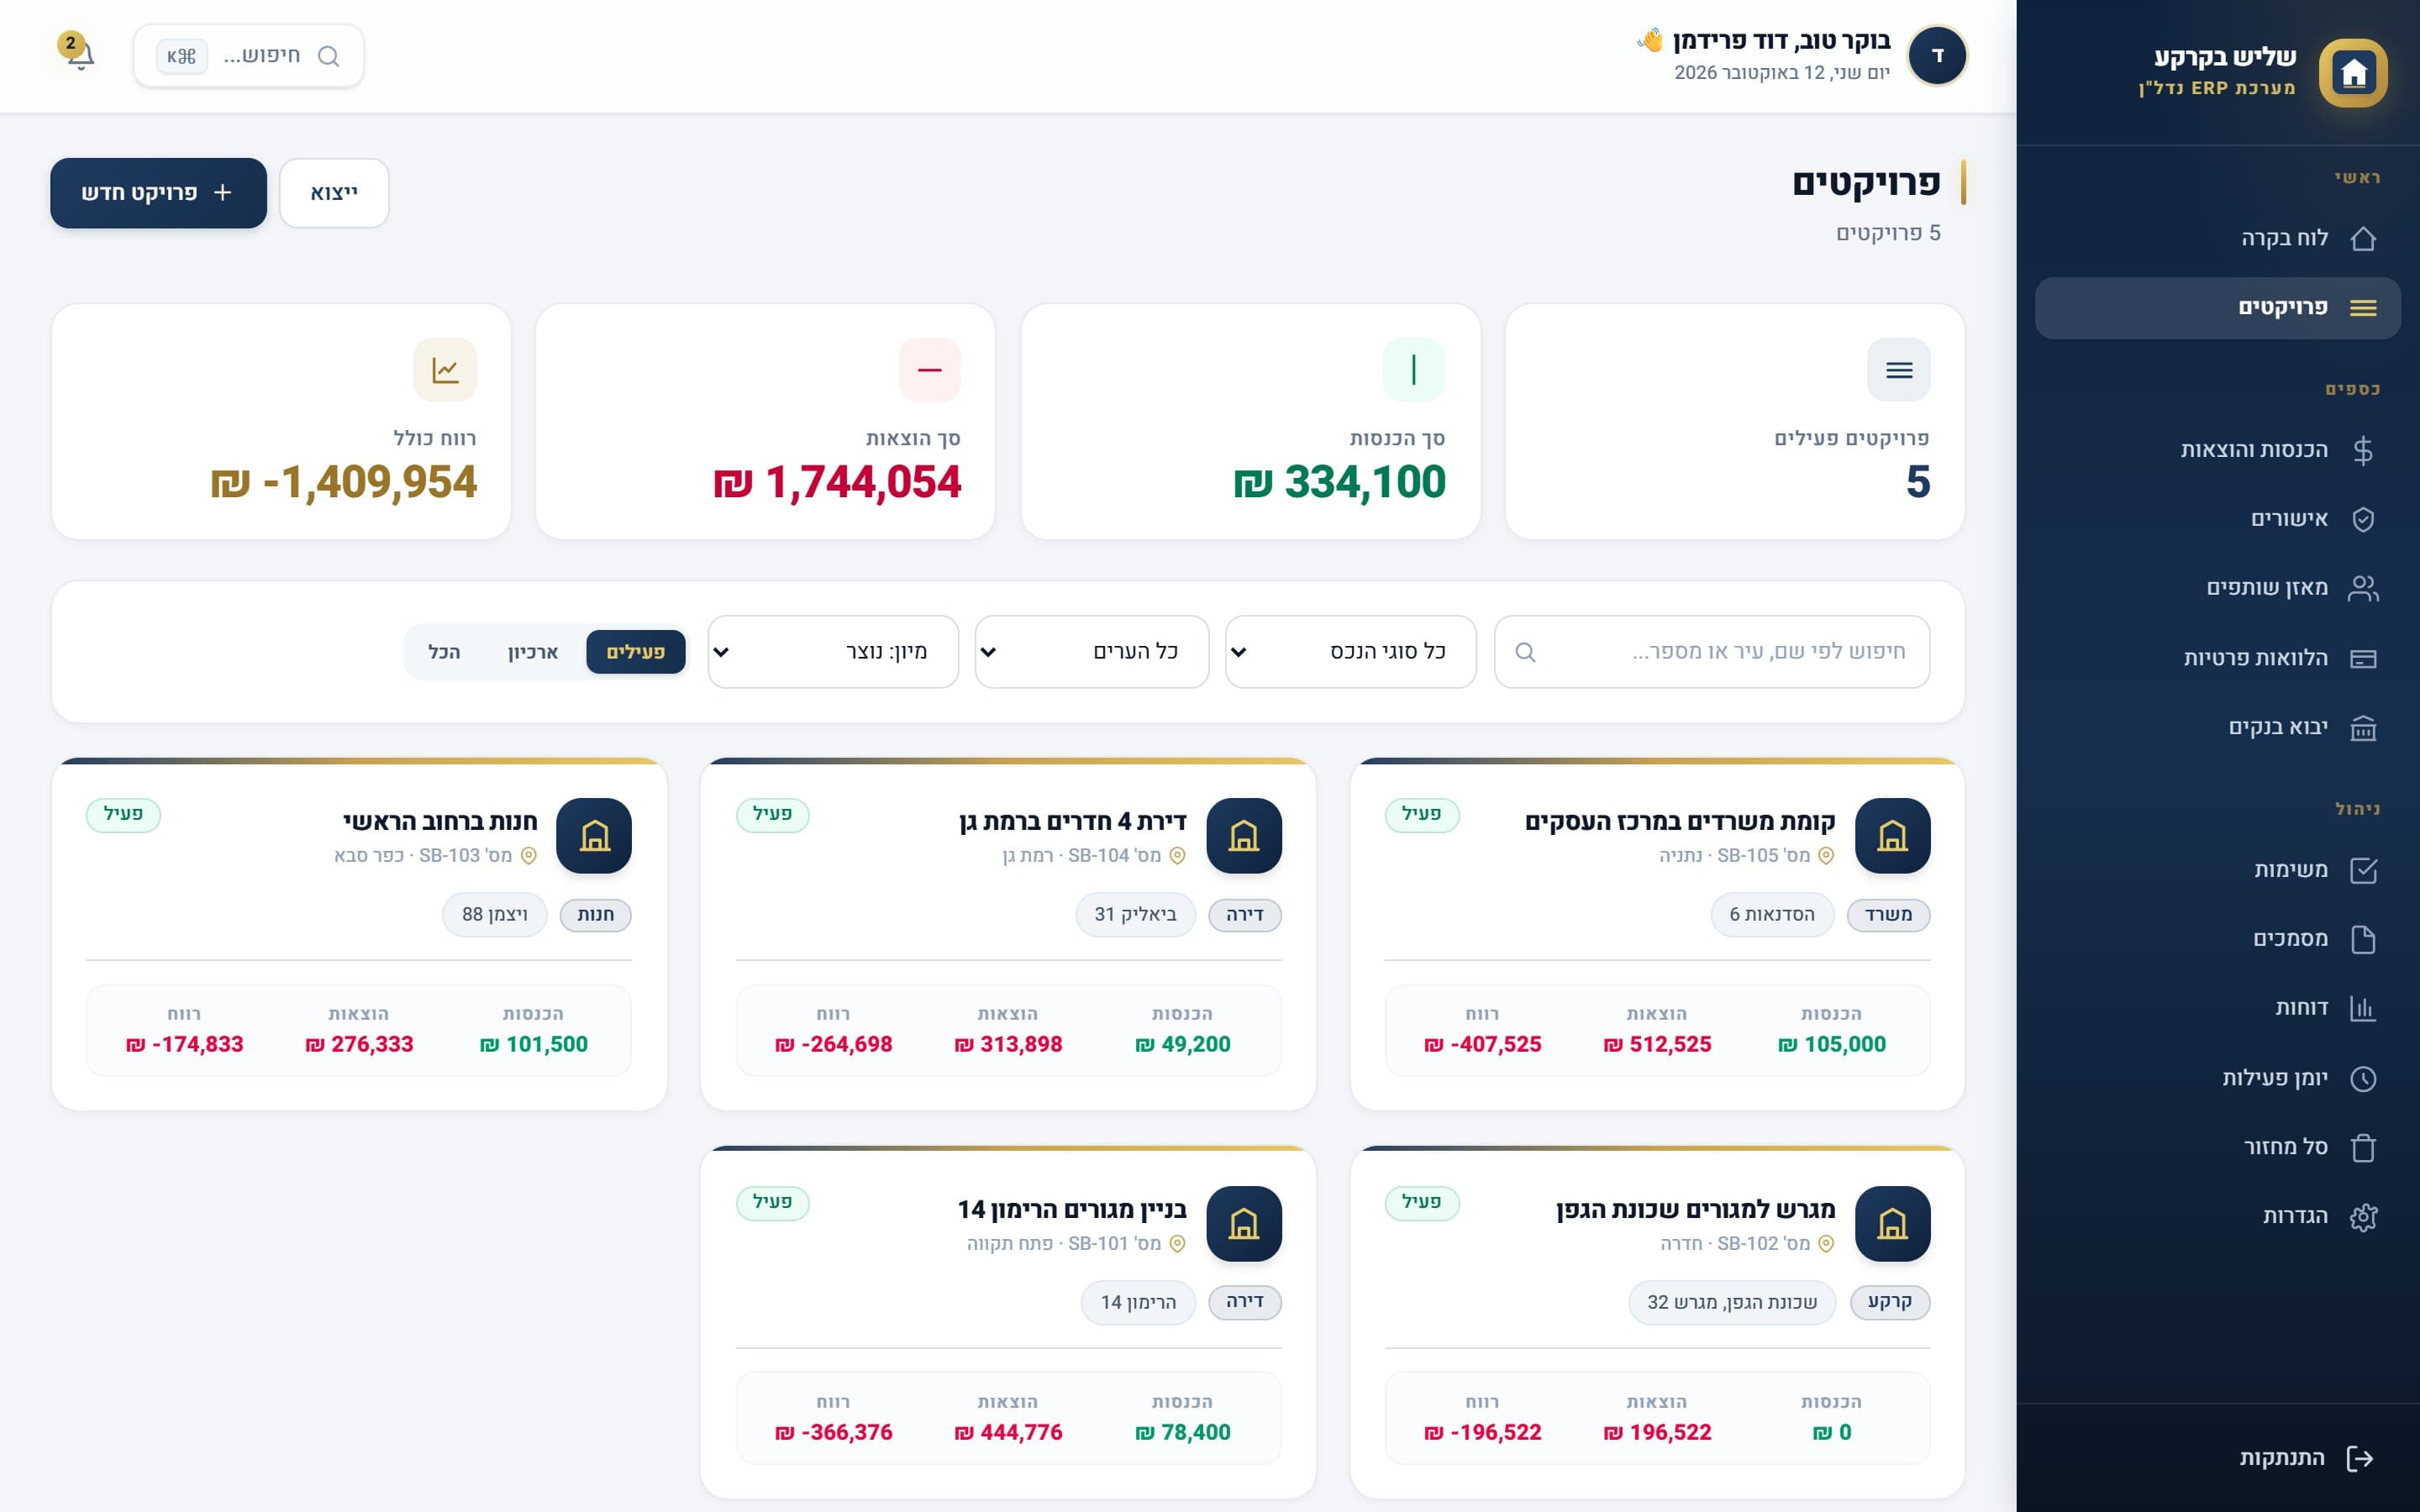Click the gear icon for הגדרות
Image resolution: width=2420 pixels, height=1512 pixels.
(2363, 1217)
